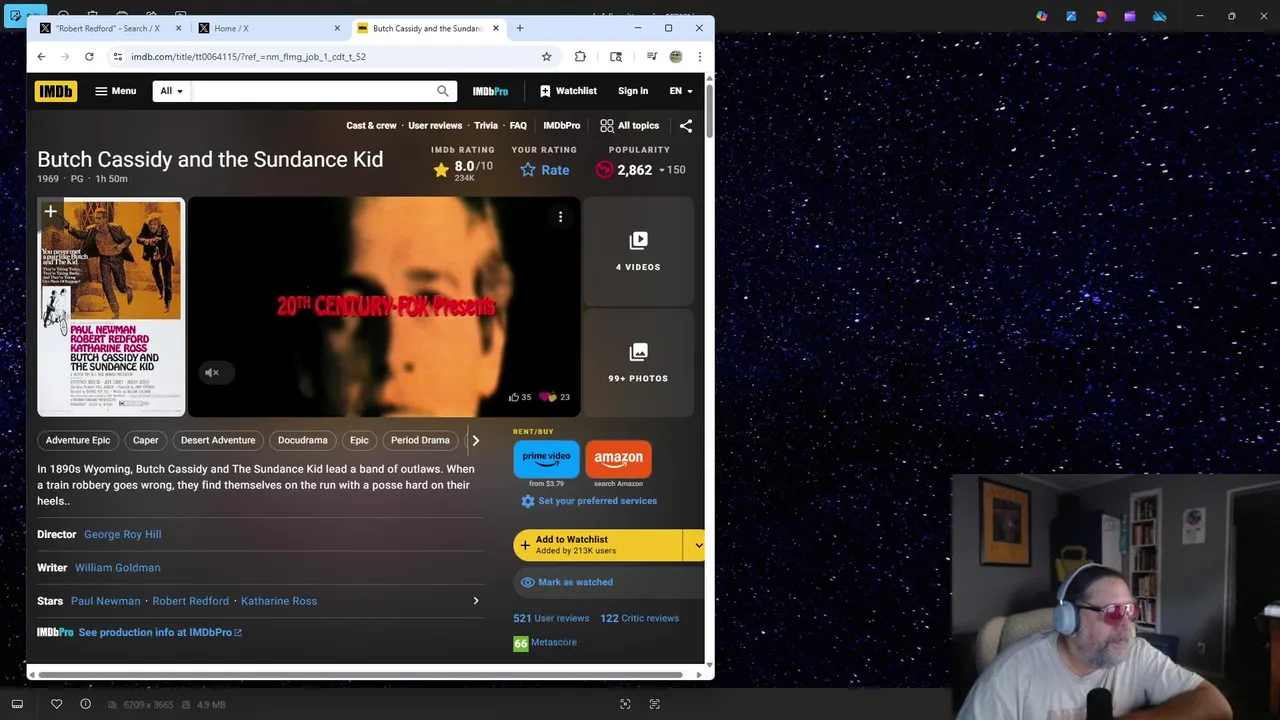Click the share icon
Image resolution: width=1280 pixels, height=720 pixels.
point(686,126)
